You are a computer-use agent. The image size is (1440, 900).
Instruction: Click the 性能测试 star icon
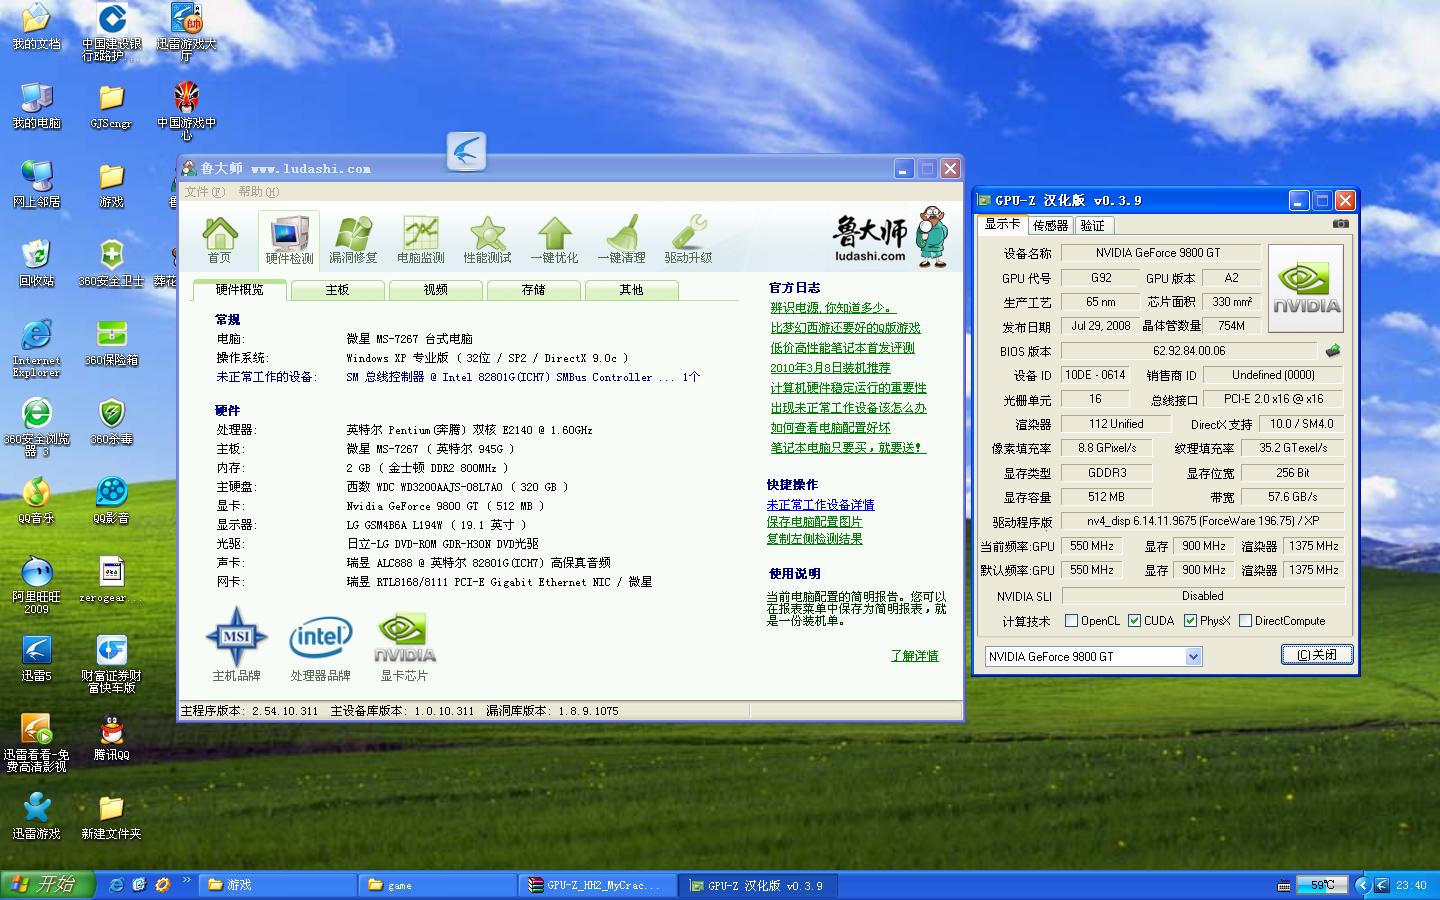click(x=487, y=240)
